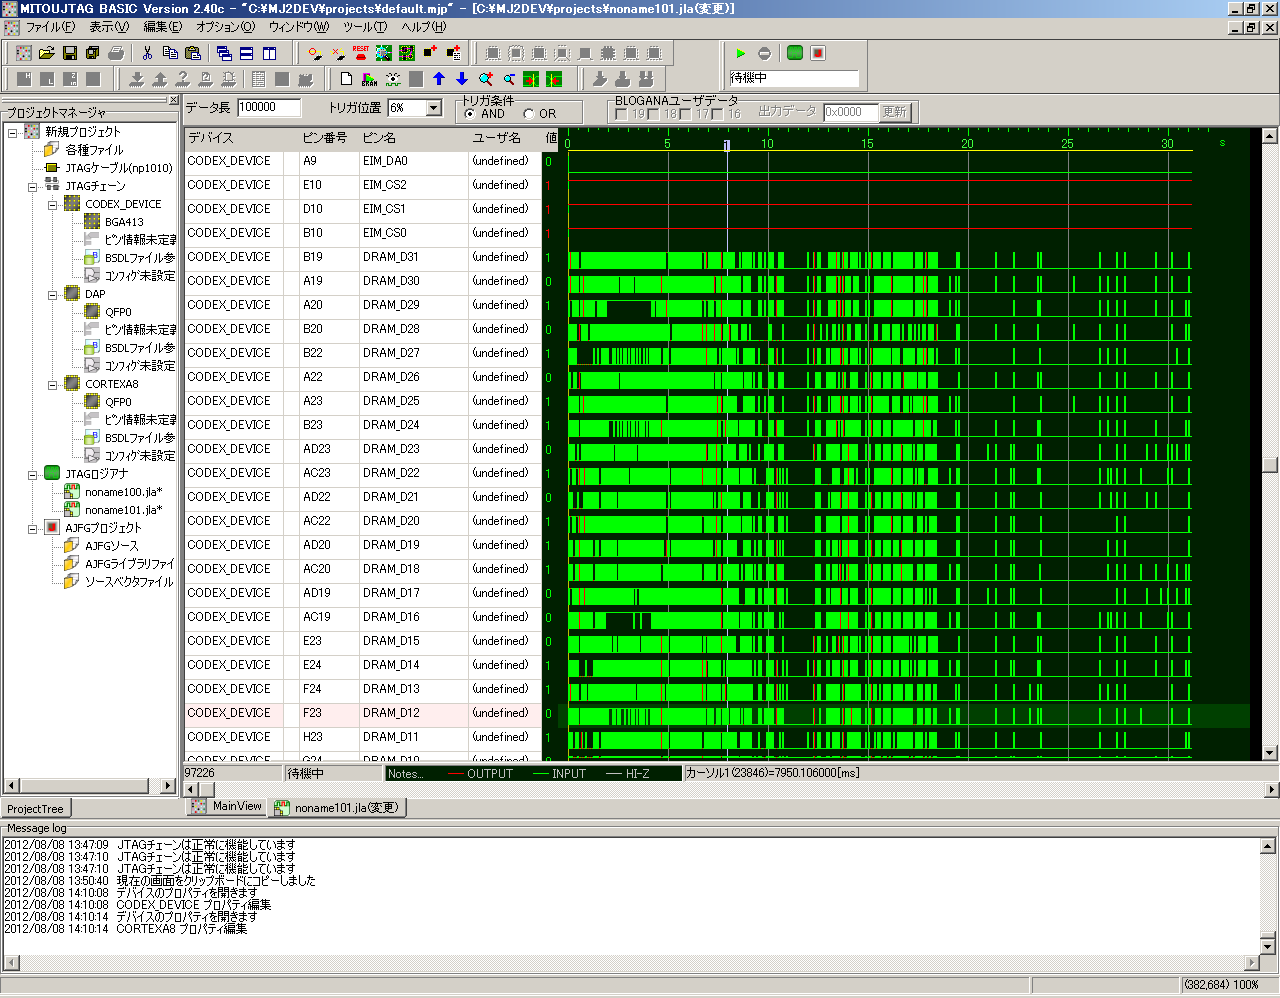Toggle BLOGANA user data checkbox 19
This screenshot has width=1280, height=998.
point(621,114)
